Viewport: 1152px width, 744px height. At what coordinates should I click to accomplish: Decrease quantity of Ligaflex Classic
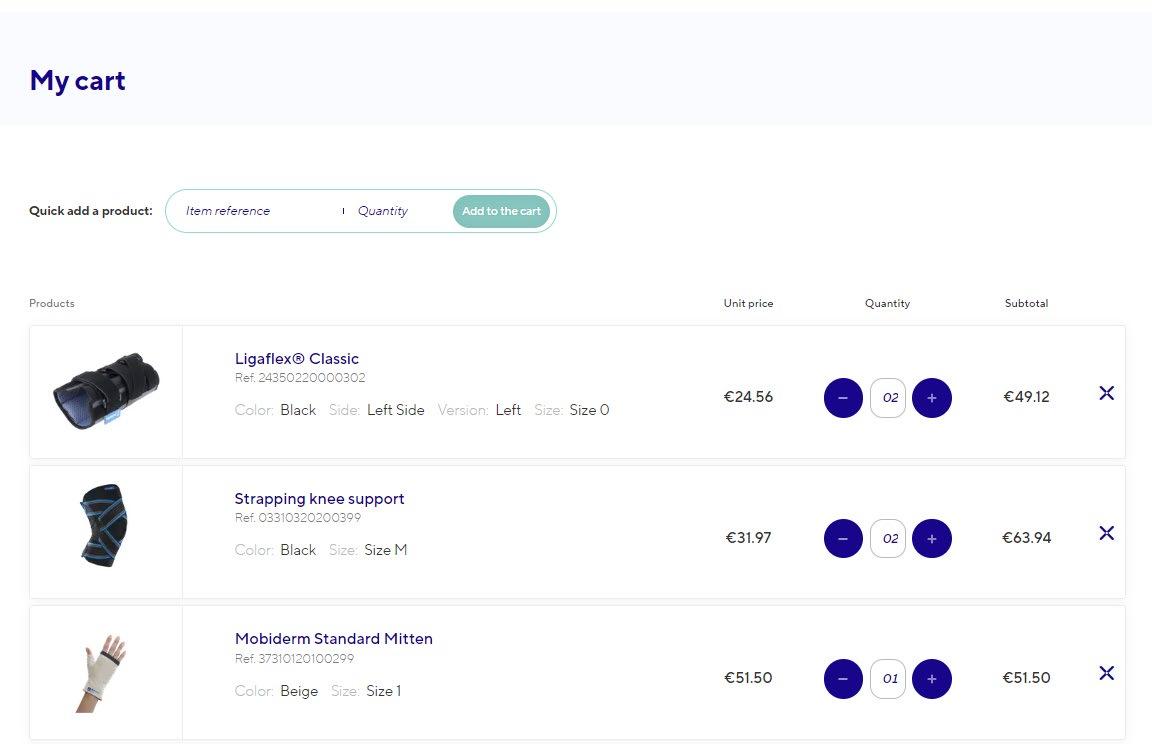(843, 398)
